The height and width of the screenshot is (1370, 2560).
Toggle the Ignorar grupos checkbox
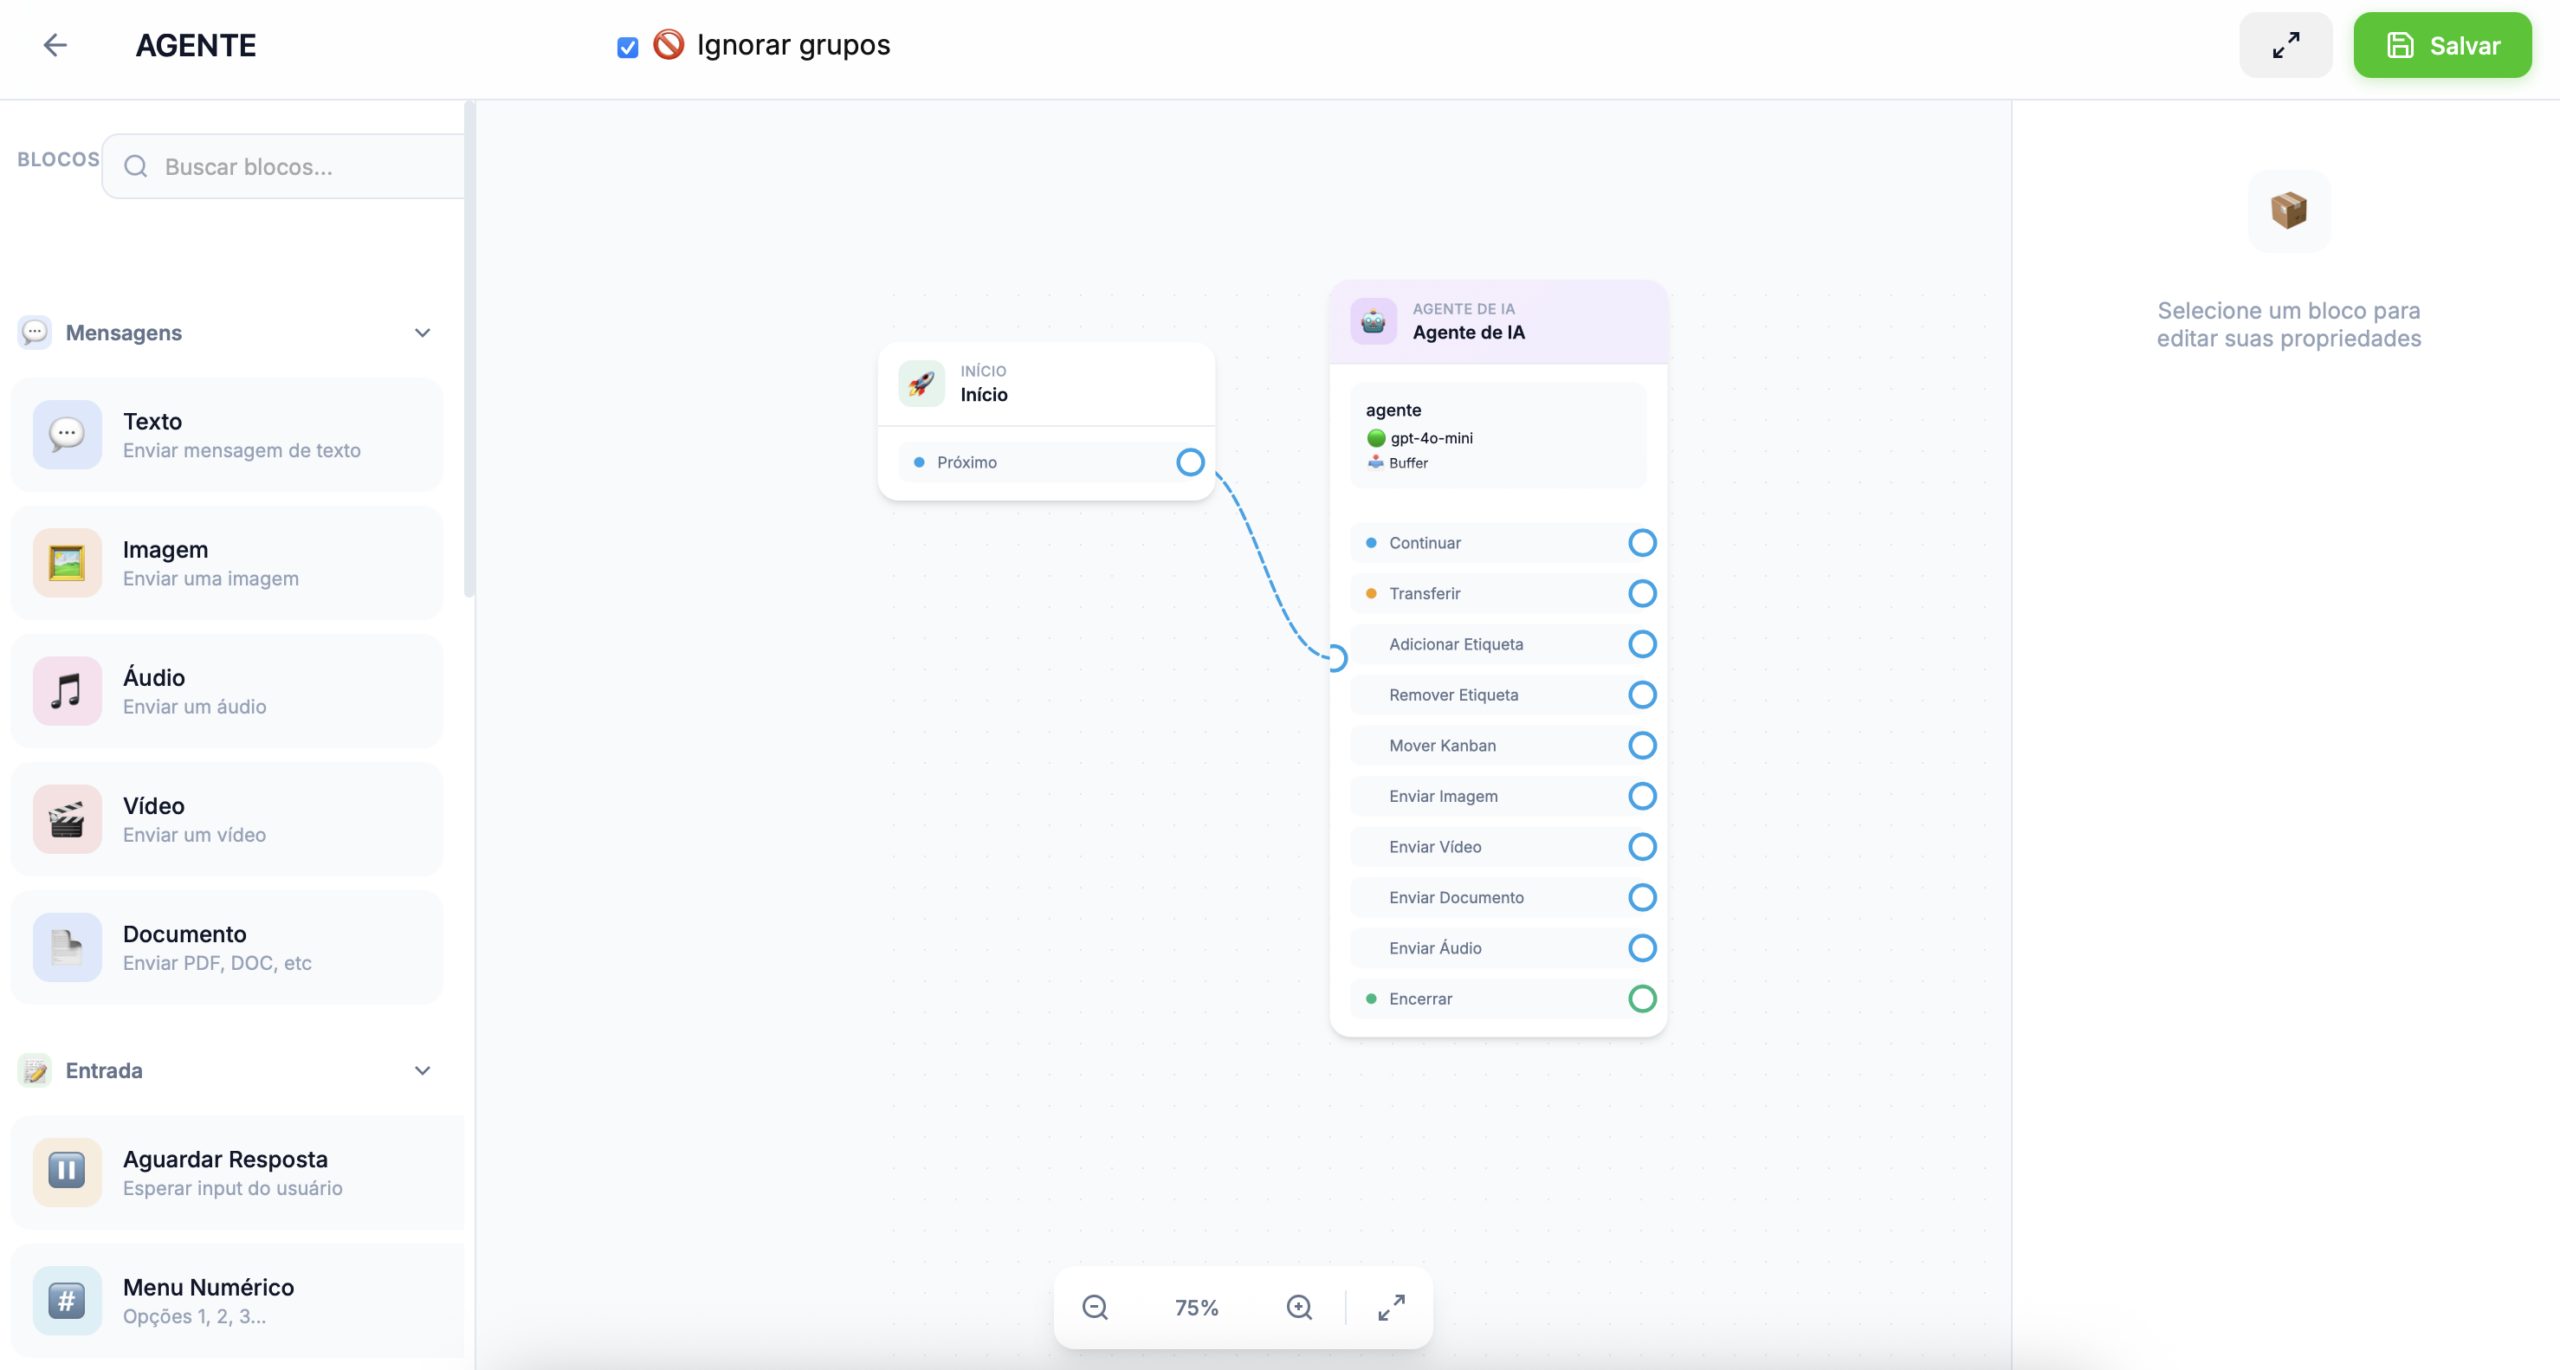(628, 47)
